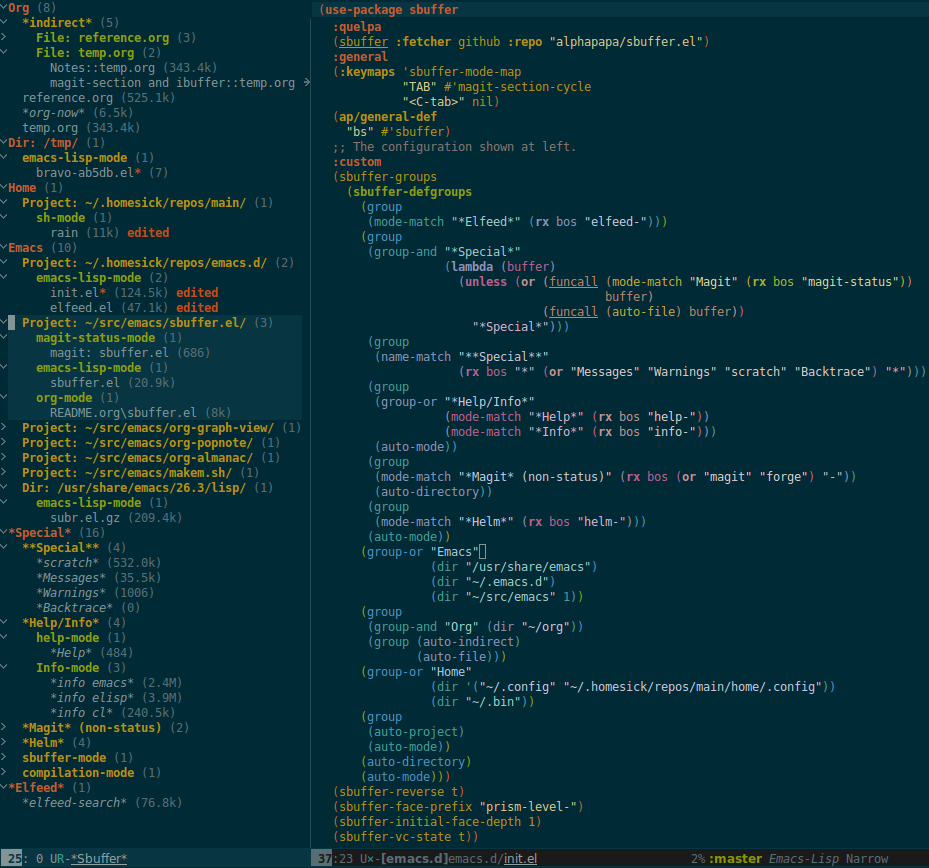Screen dimensions: 929x868
Task: Expand the org-popnote project chevron
Action: tap(4, 442)
